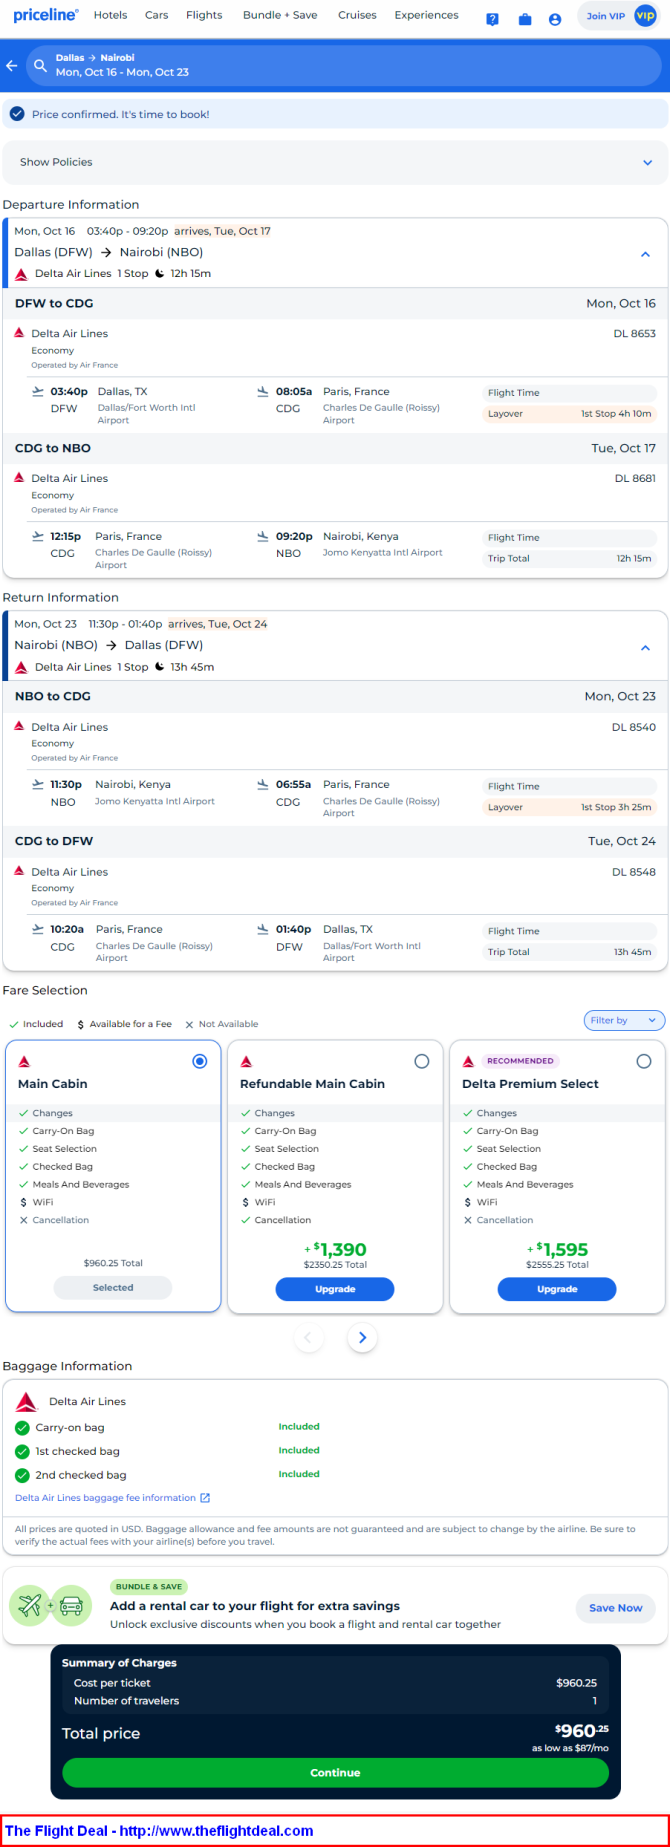This screenshot has width=670, height=1847.
Task: Open the My Trips briefcase icon
Action: point(525,19)
